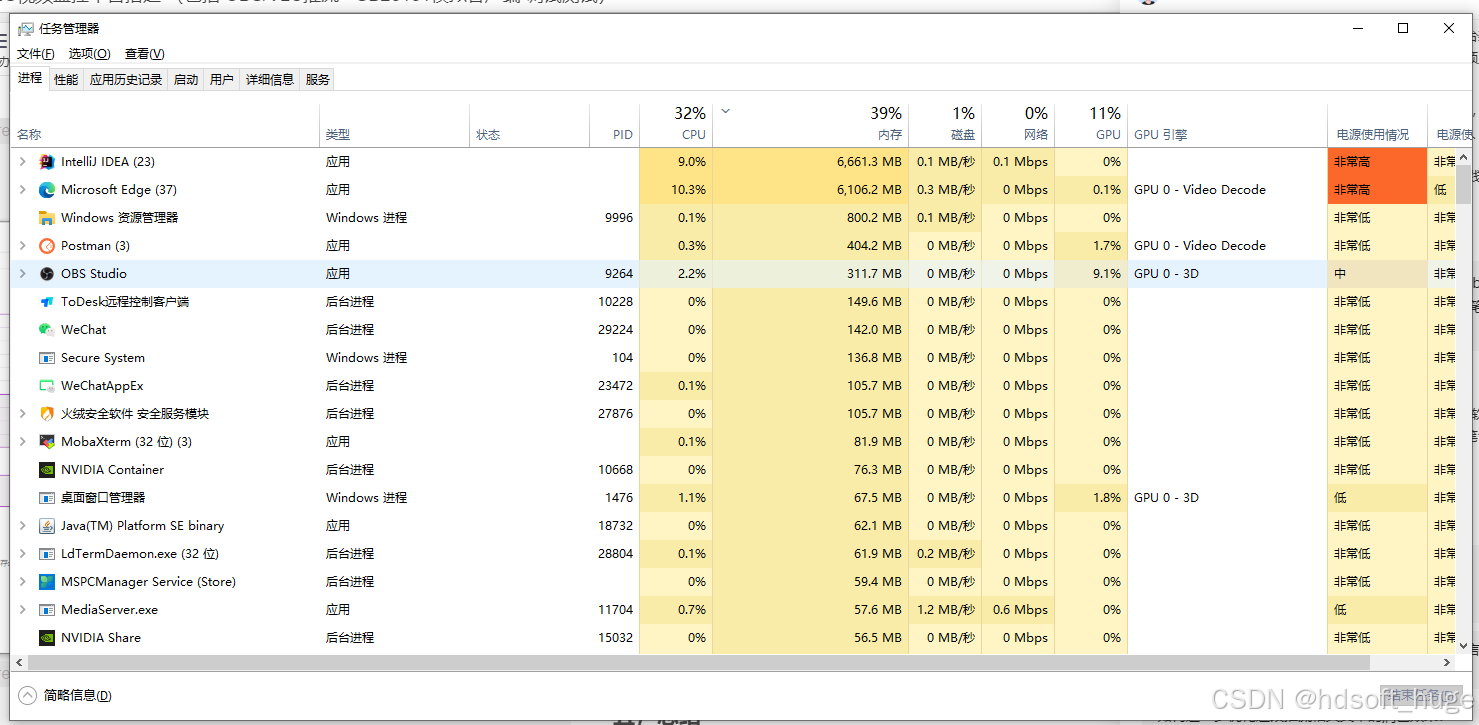
Task: Open the 查看(V) menu
Action: point(145,54)
